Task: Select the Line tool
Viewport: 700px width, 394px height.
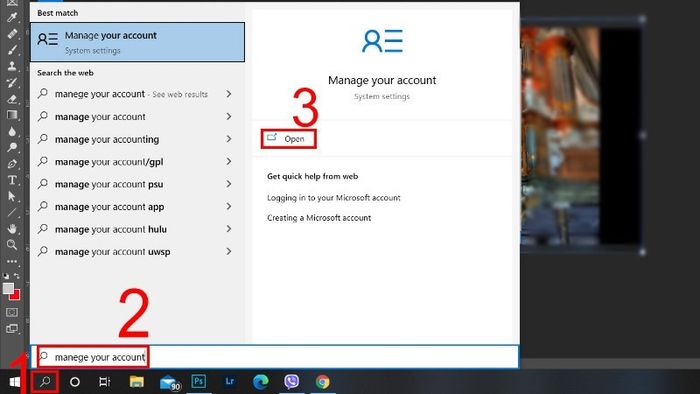Action: click(12, 212)
